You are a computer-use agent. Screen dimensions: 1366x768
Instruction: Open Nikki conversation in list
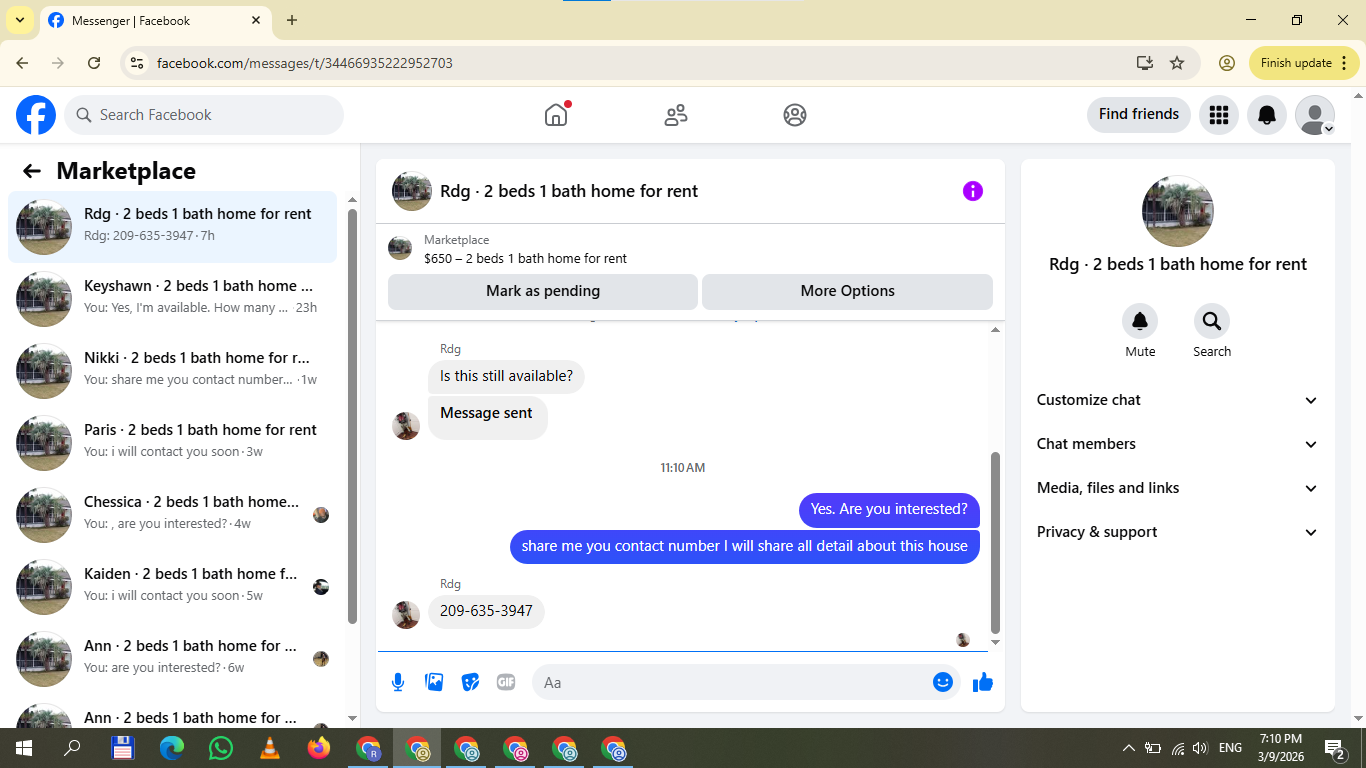coord(172,371)
